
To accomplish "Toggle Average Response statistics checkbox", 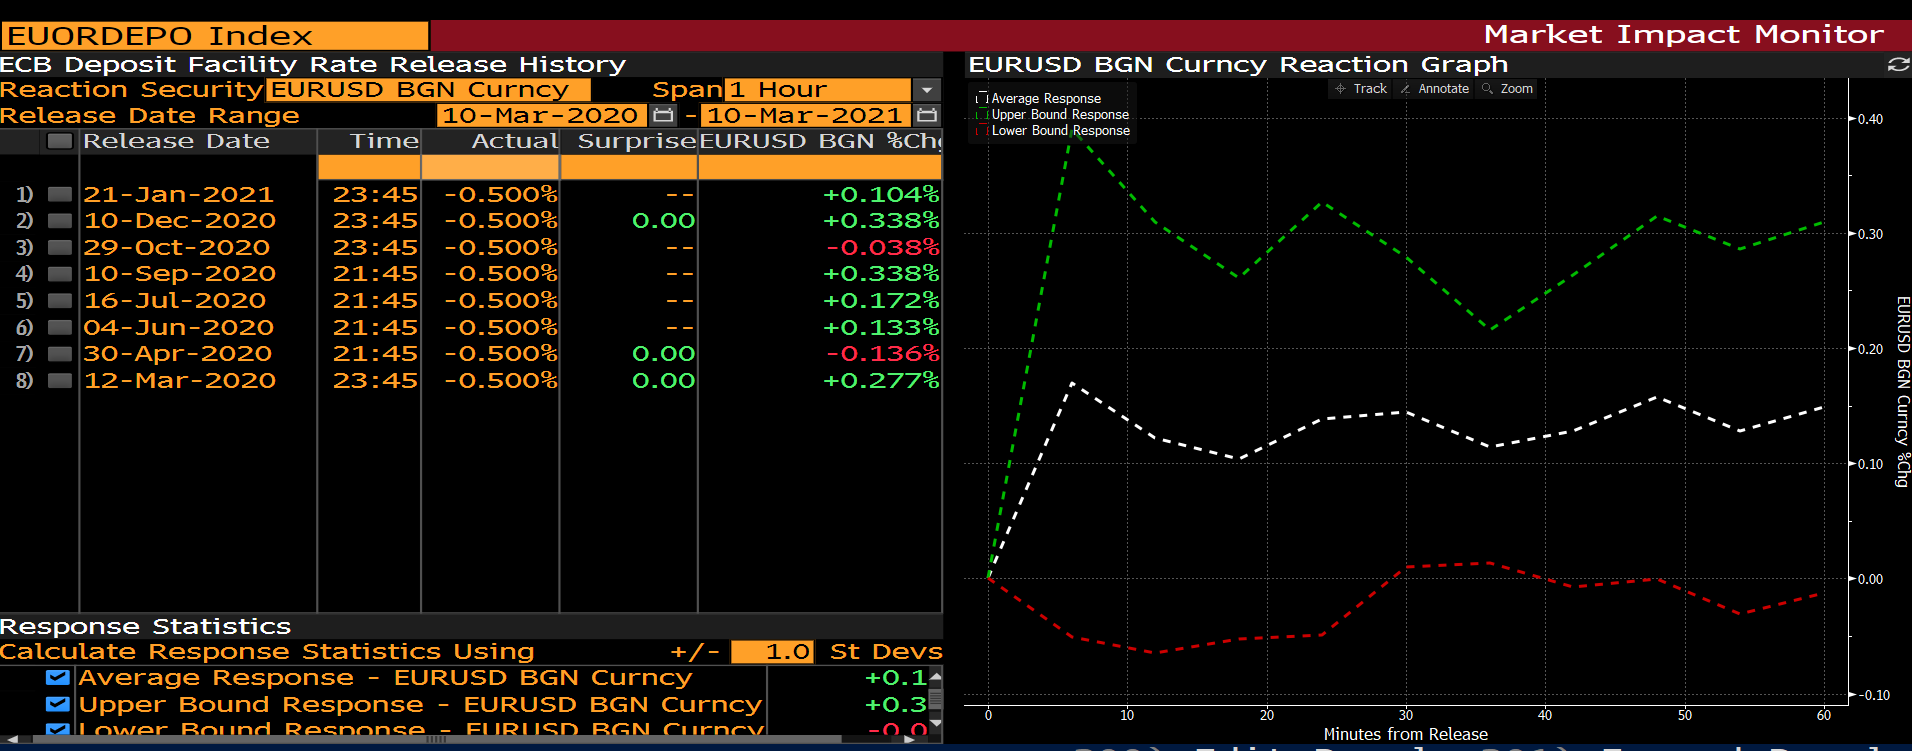I will [58, 678].
